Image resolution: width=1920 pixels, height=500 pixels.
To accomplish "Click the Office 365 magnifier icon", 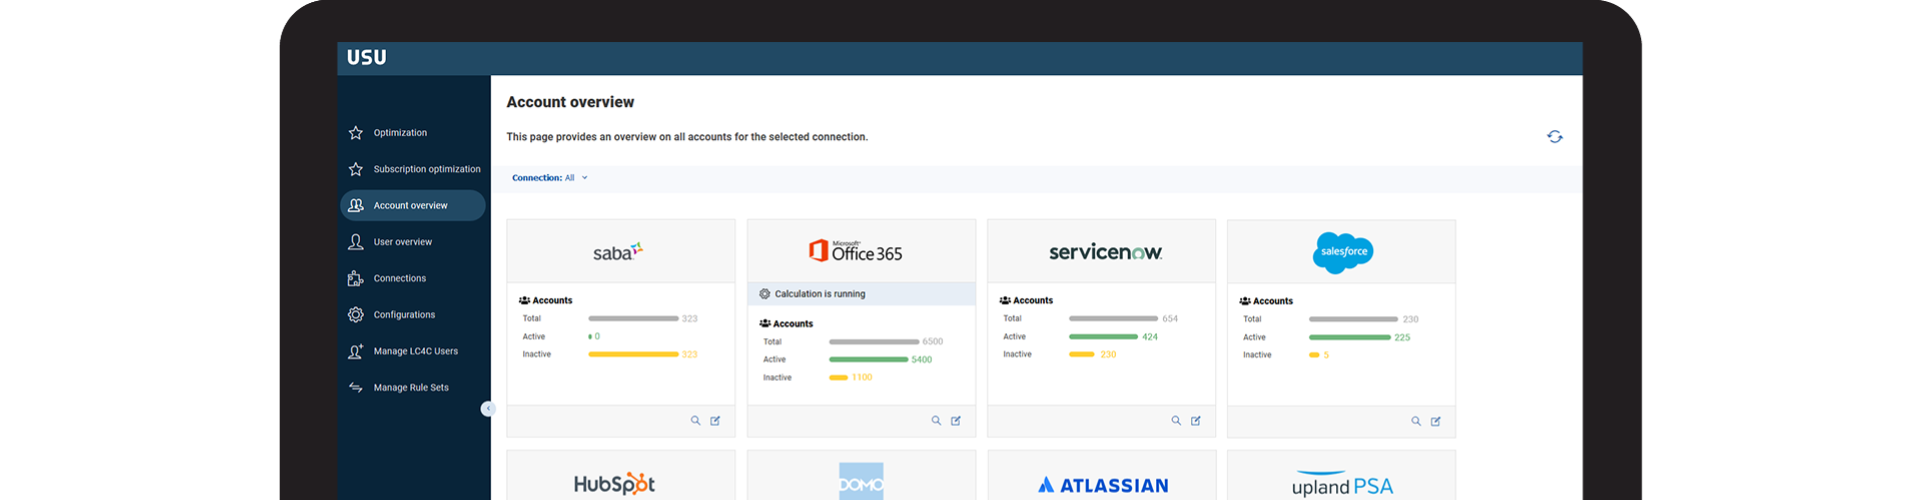I will click(x=937, y=421).
